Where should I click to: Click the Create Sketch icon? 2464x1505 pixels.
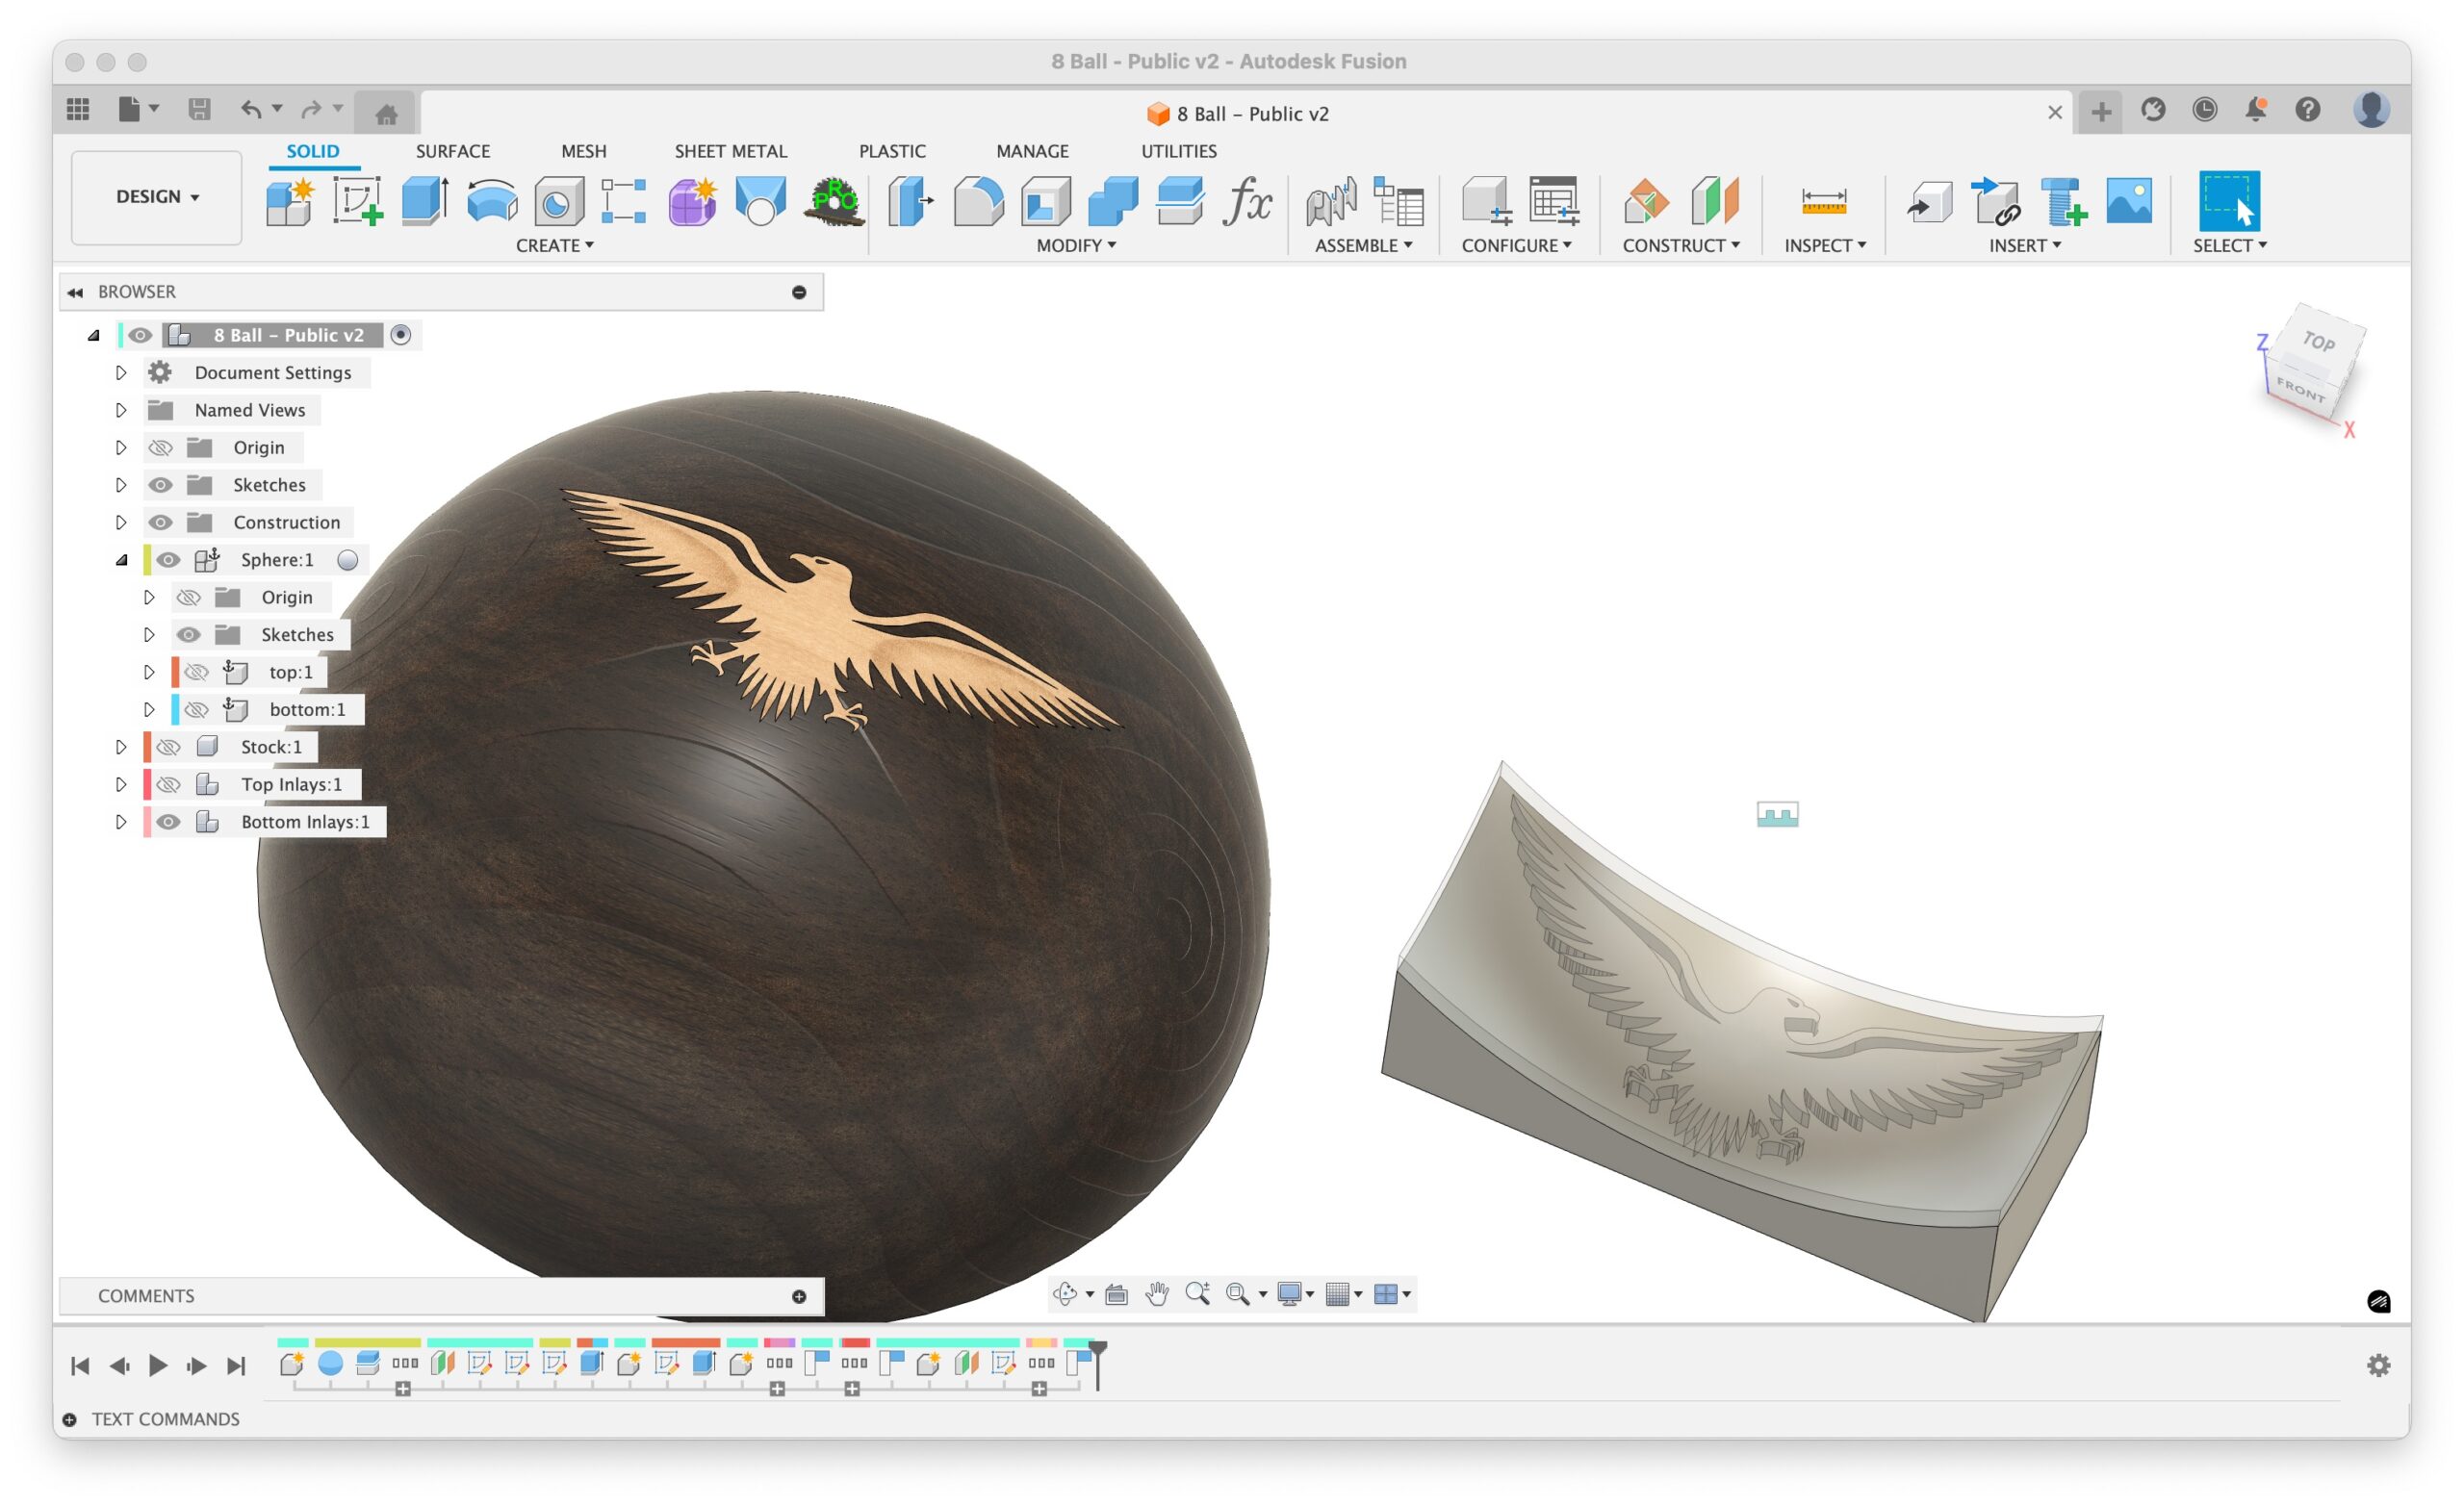(x=357, y=200)
